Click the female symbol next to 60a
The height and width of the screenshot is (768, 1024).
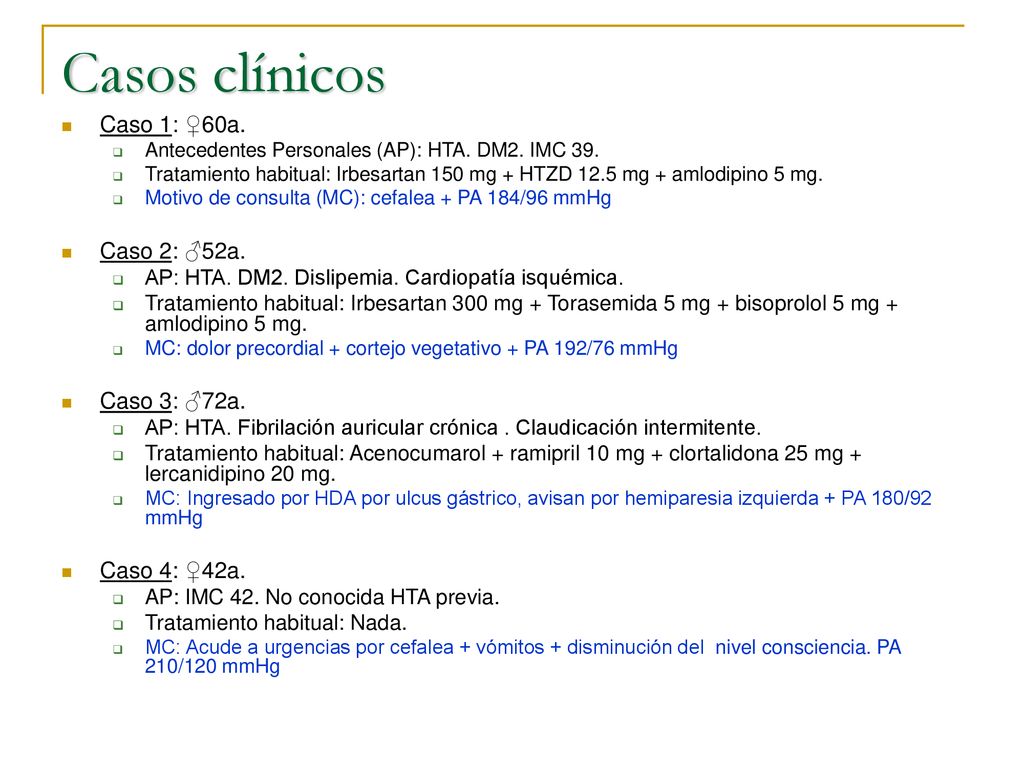point(193,125)
